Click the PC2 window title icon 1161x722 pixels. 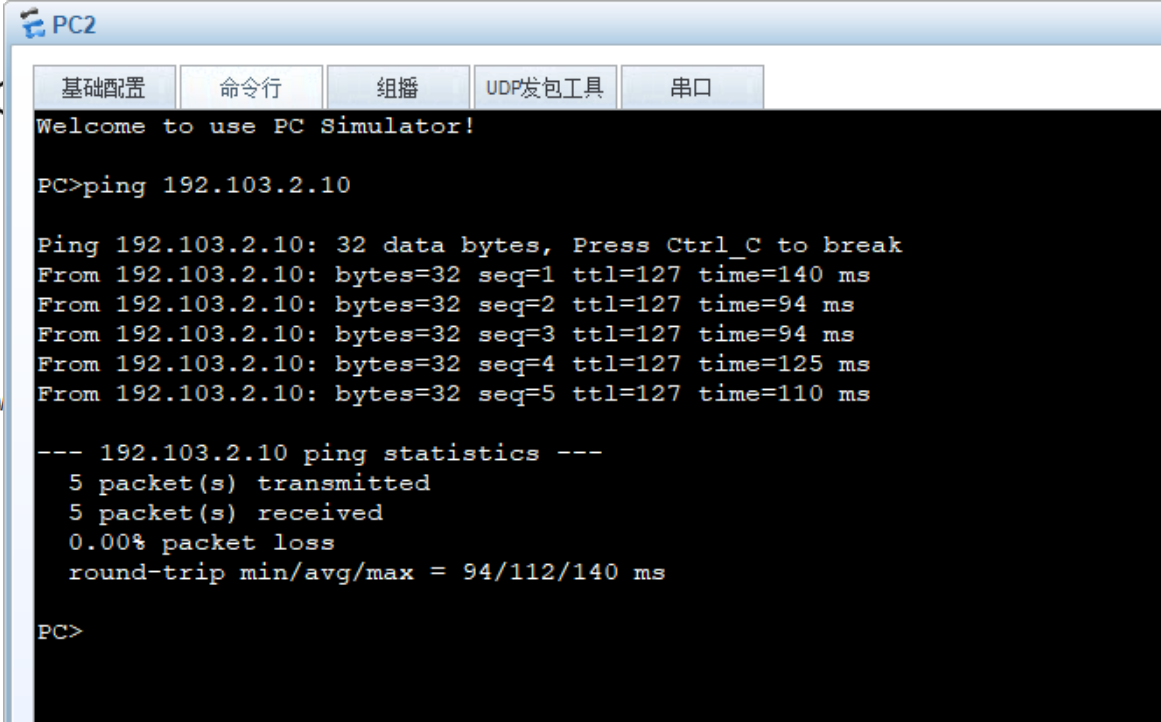pos(33,24)
